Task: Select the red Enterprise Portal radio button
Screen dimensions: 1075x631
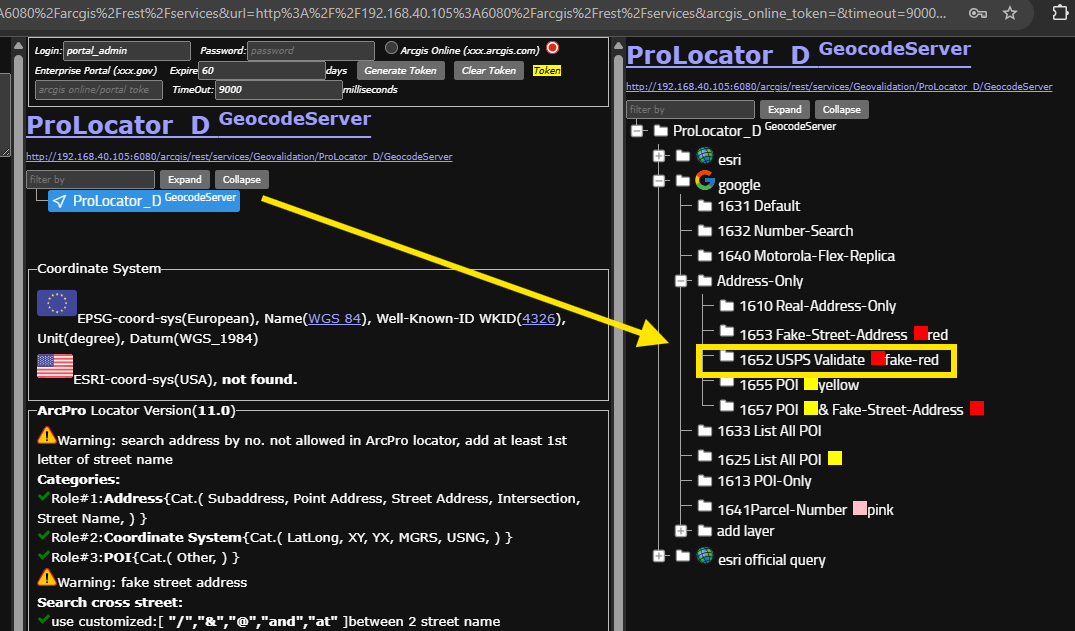Action: click(552, 48)
